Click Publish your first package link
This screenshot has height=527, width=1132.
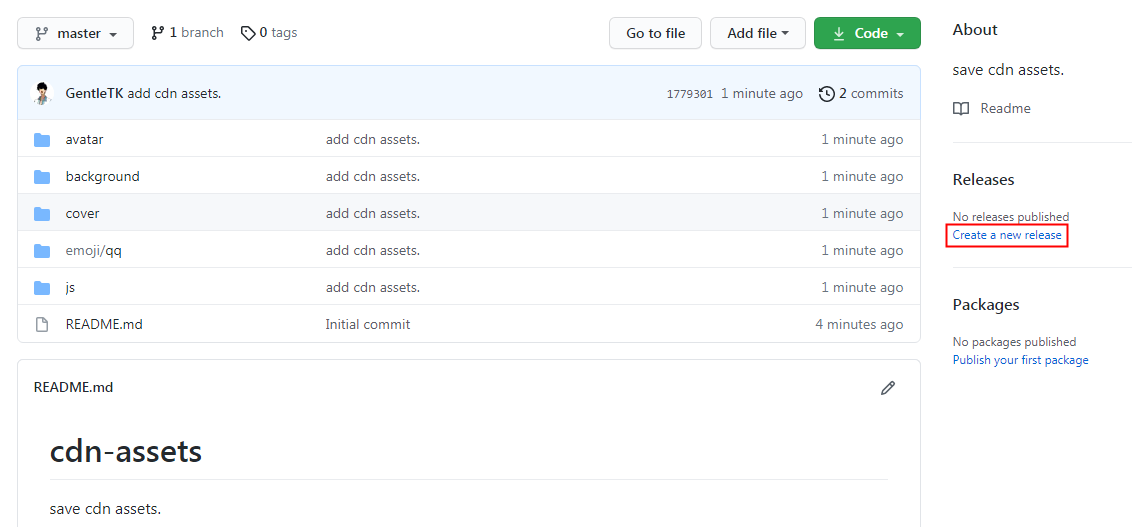[1020, 360]
